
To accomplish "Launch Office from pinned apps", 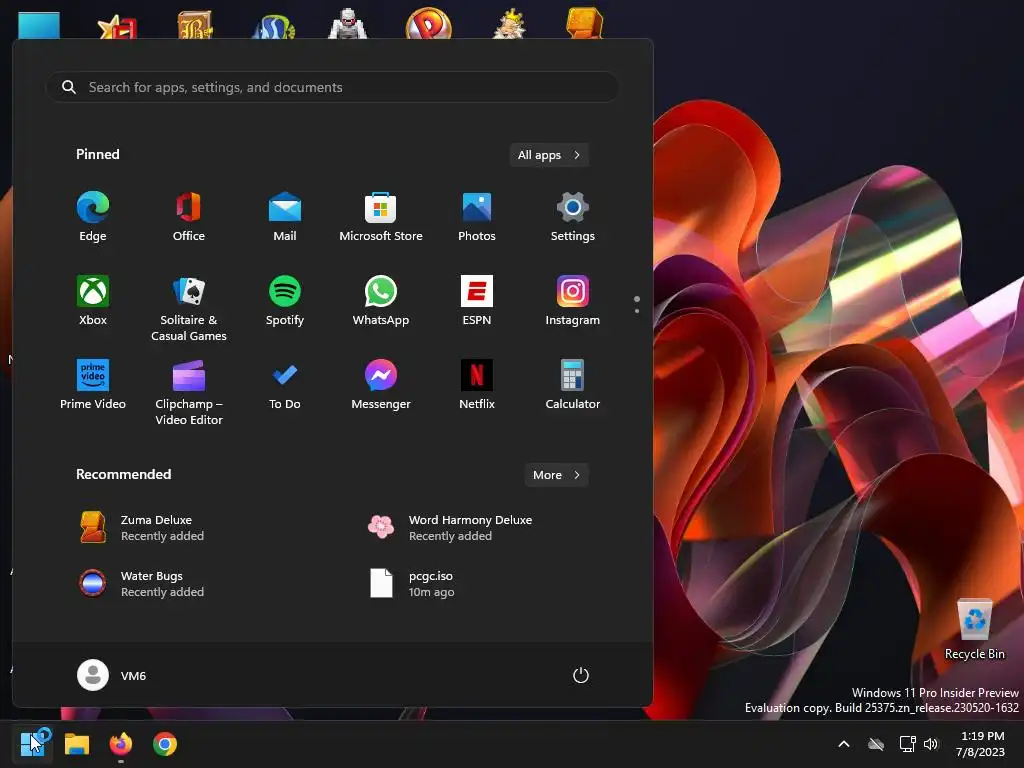I will (189, 217).
